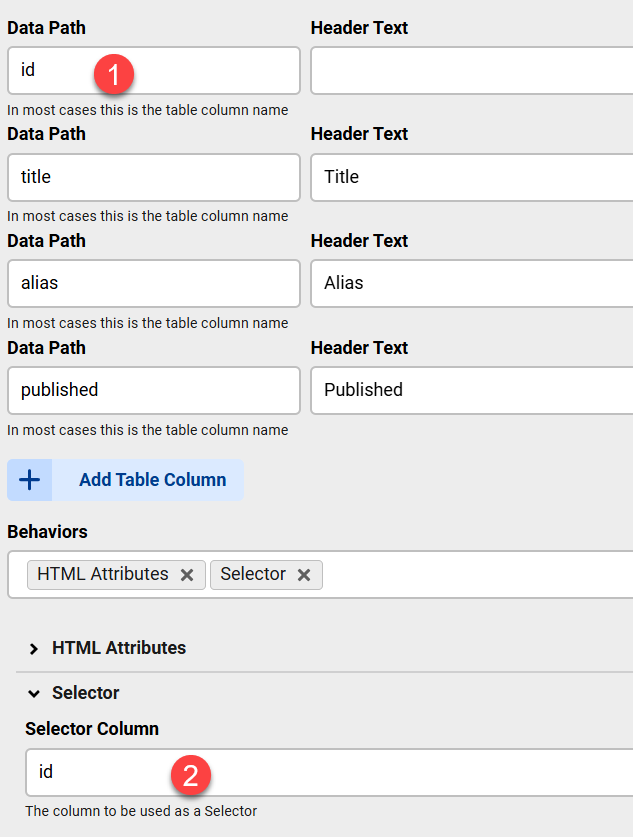
Task: Open the Behaviors selection field
Action: pyautogui.click(x=450, y=574)
